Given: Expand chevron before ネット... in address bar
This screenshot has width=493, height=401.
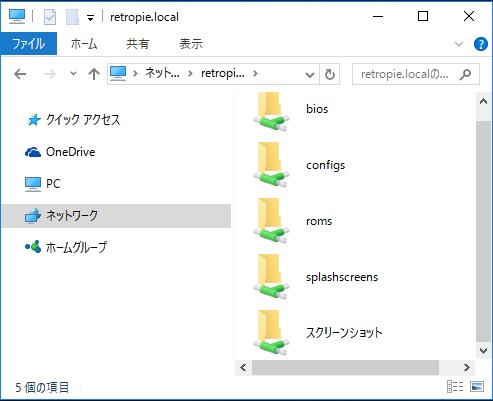Looking at the screenshot, I should (135, 73).
